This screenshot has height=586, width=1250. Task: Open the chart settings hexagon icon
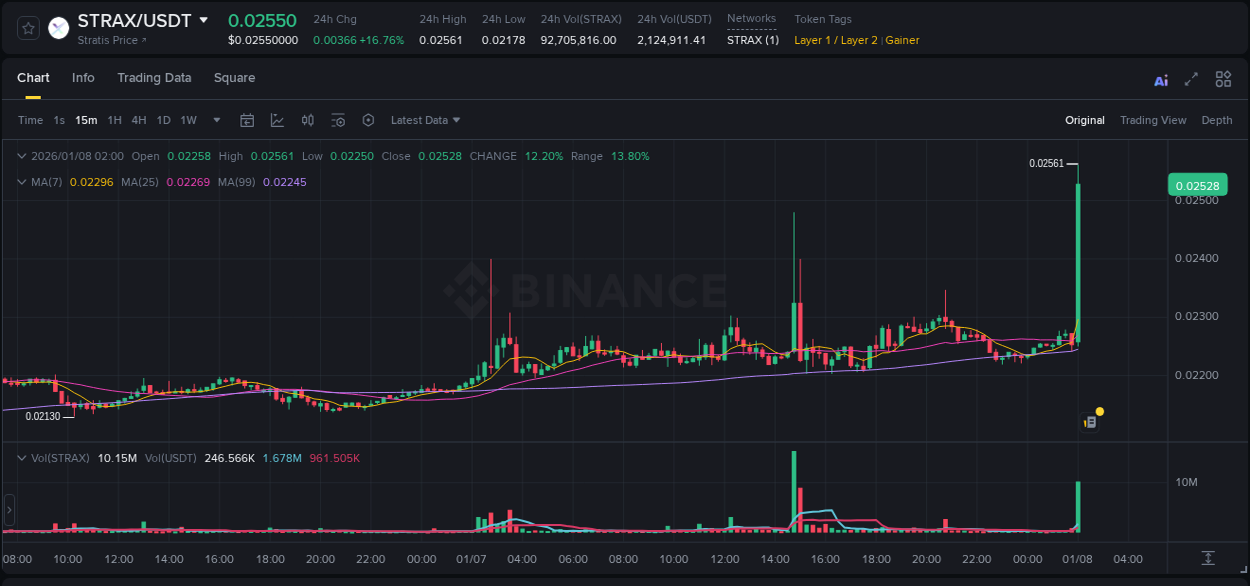click(368, 119)
